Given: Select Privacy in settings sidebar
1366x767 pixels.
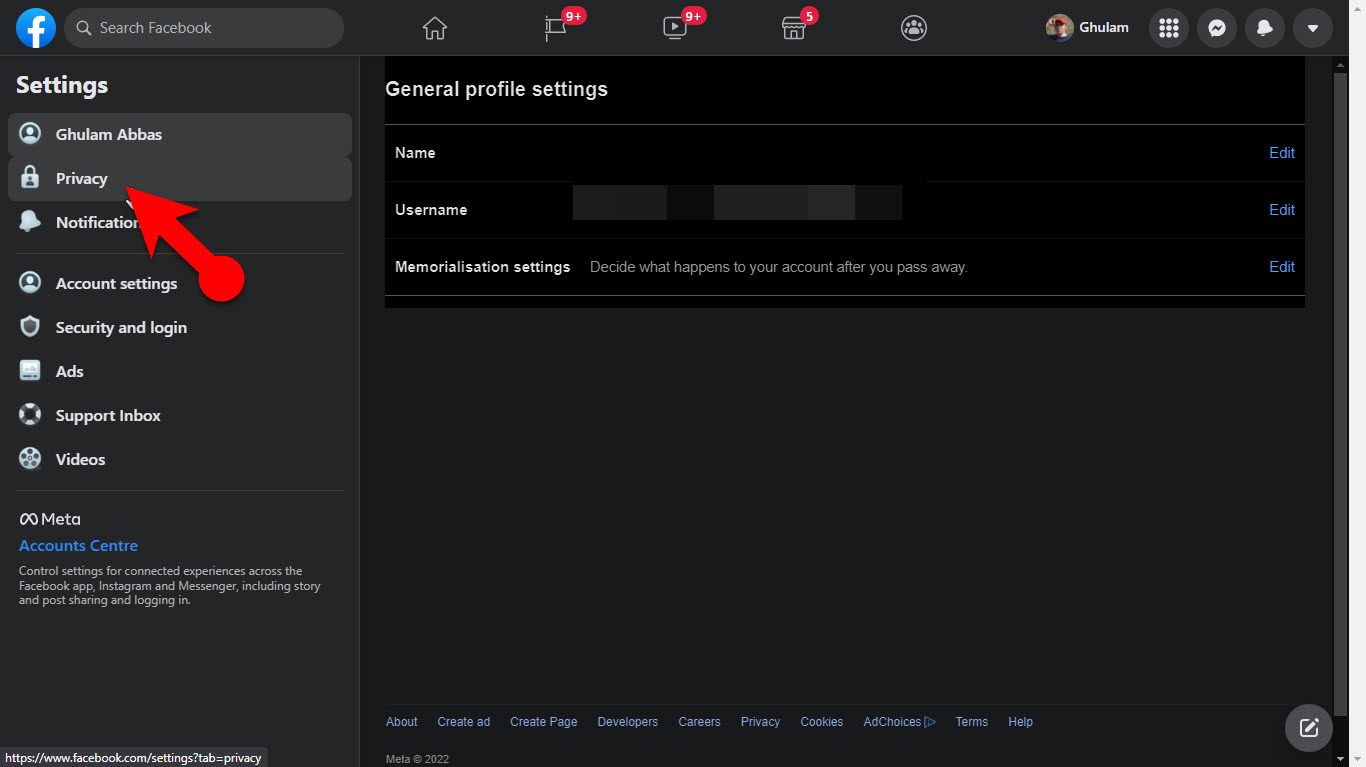Looking at the screenshot, I should 81,179.
